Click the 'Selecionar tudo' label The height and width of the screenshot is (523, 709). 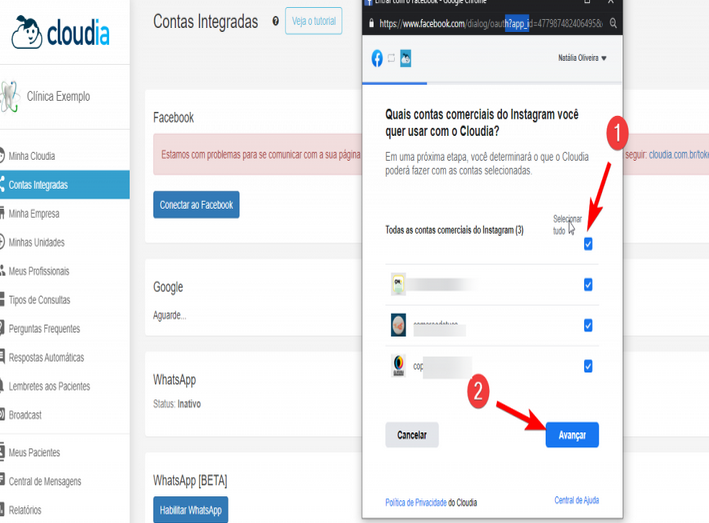pyautogui.click(x=567, y=225)
